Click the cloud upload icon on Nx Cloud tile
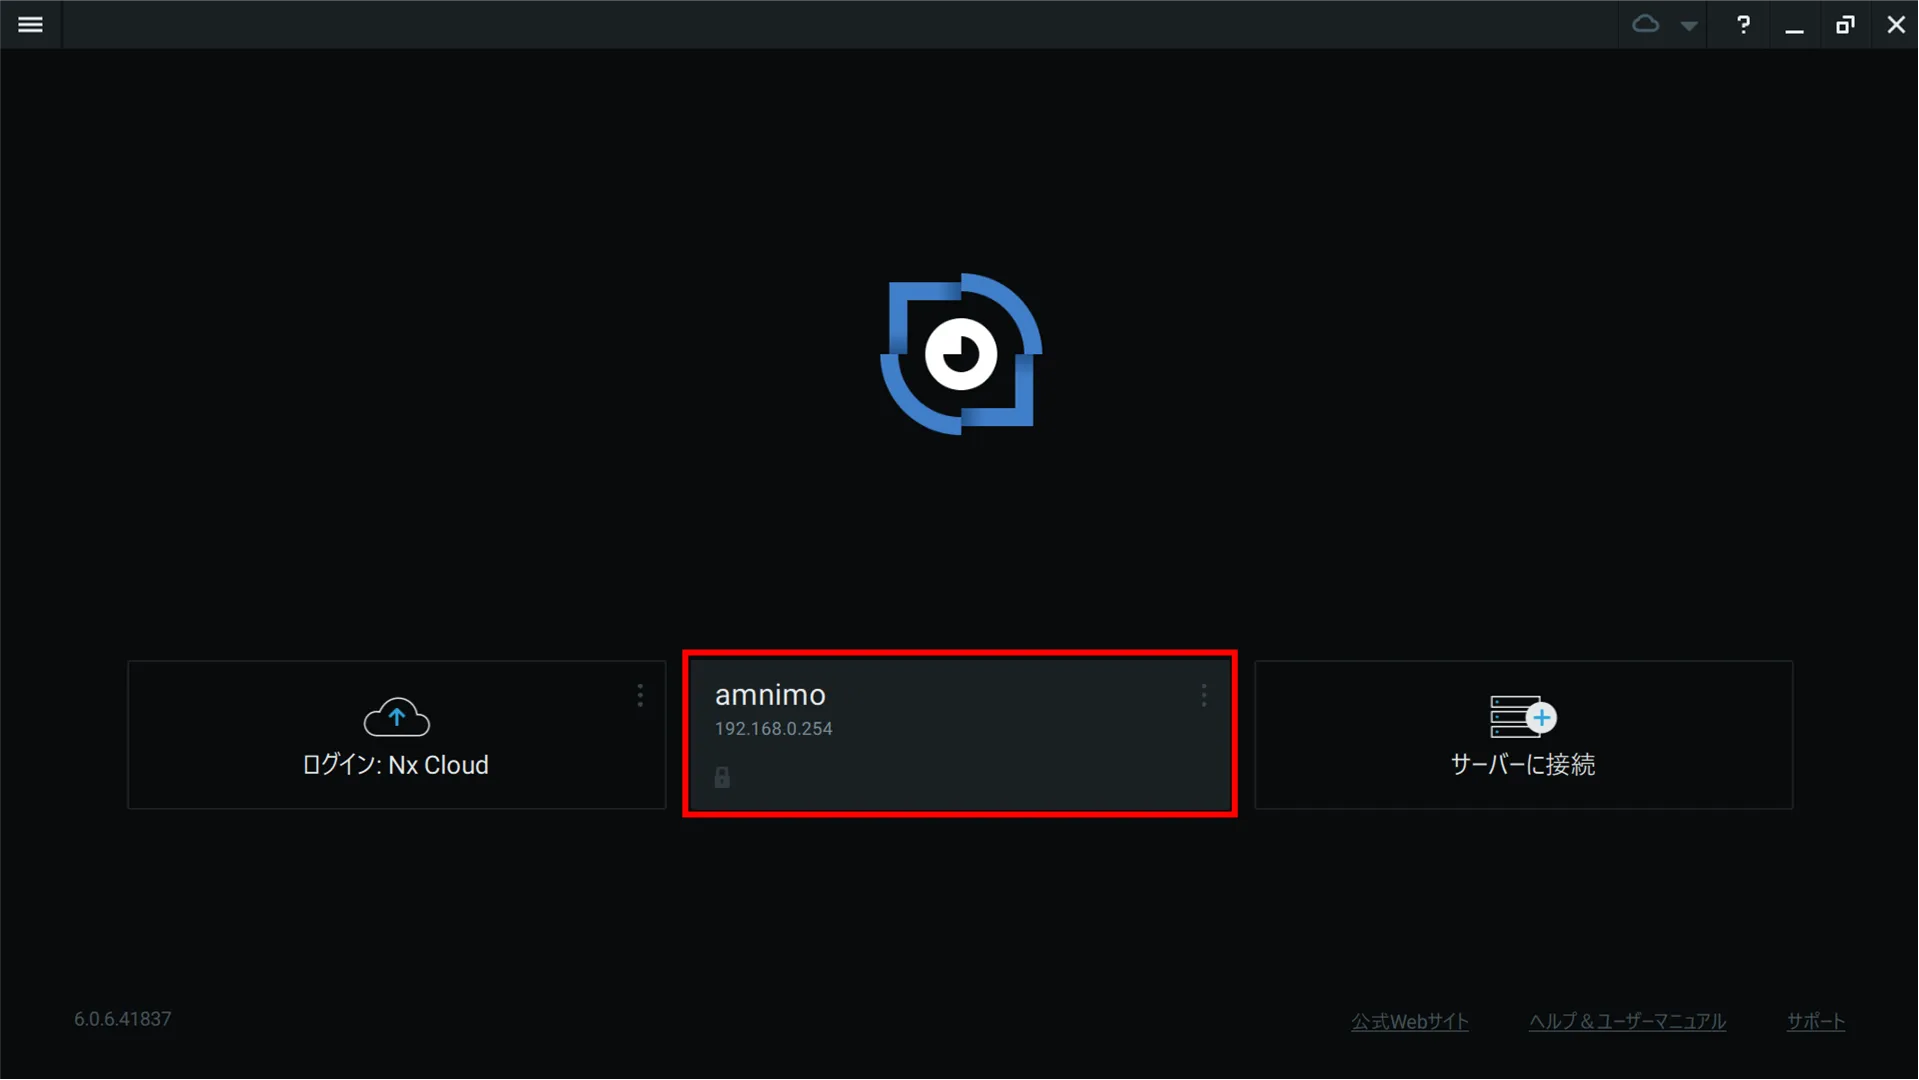Screen dimensions: 1919x1080 396,716
